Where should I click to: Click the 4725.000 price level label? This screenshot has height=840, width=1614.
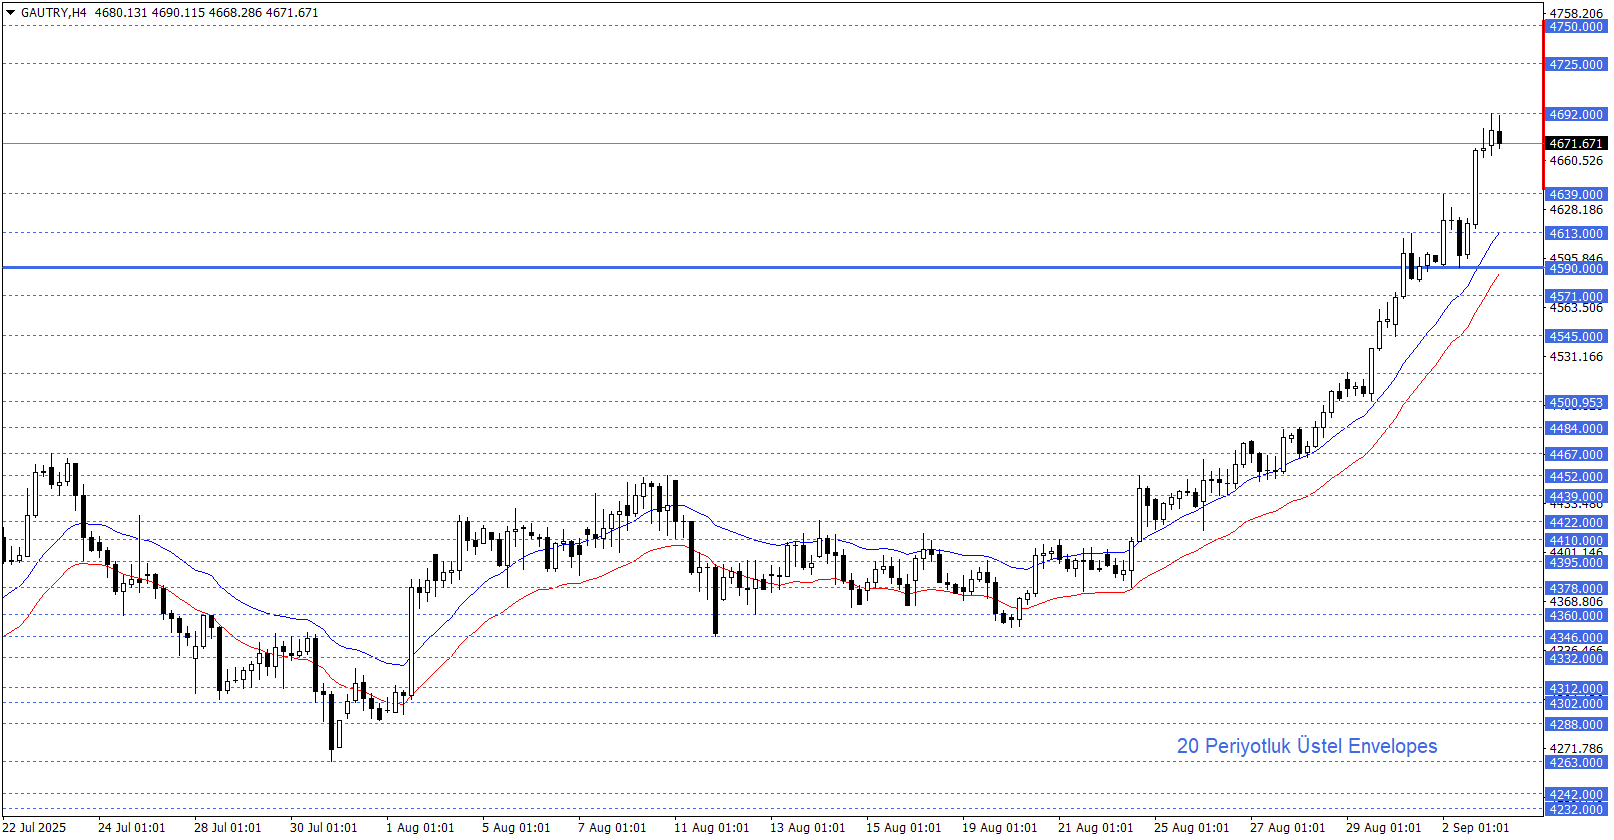point(1576,65)
